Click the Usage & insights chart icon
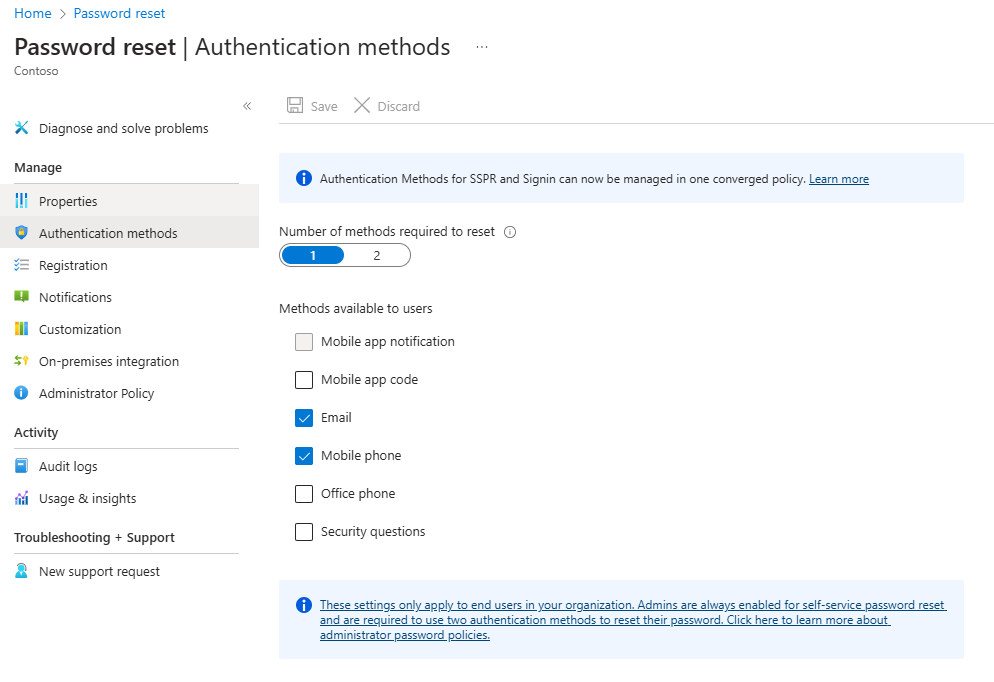This screenshot has height=682, width=994. click(22, 498)
